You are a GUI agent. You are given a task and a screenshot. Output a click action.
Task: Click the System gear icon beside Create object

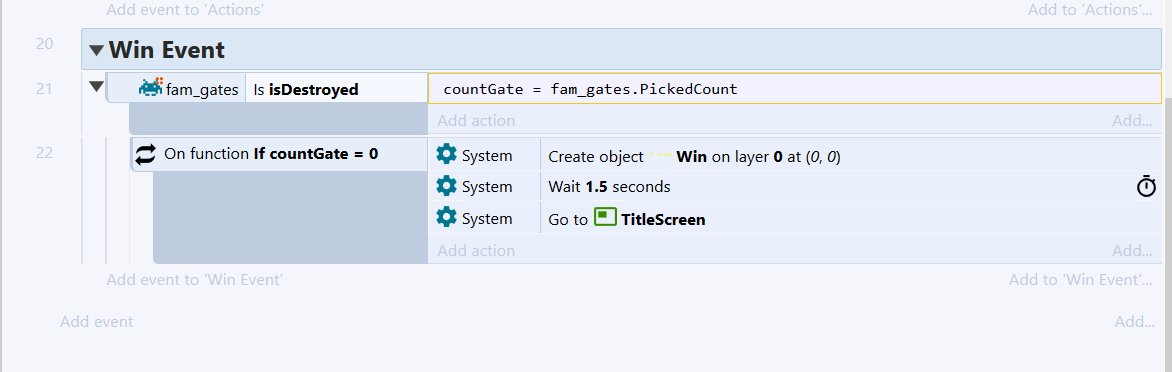[x=446, y=155]
